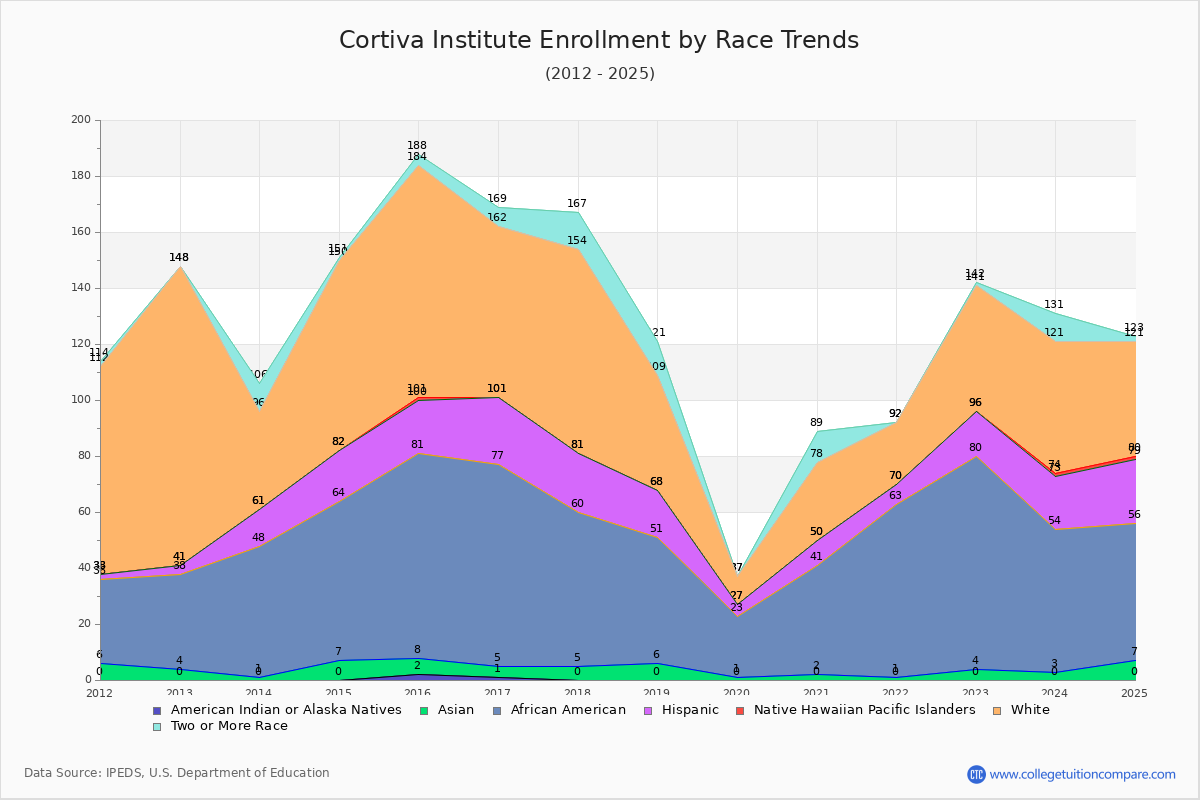1200x800 pixels.
Task: Click the purple Hispanic legend swatch
Action: (x=648, y=710)
